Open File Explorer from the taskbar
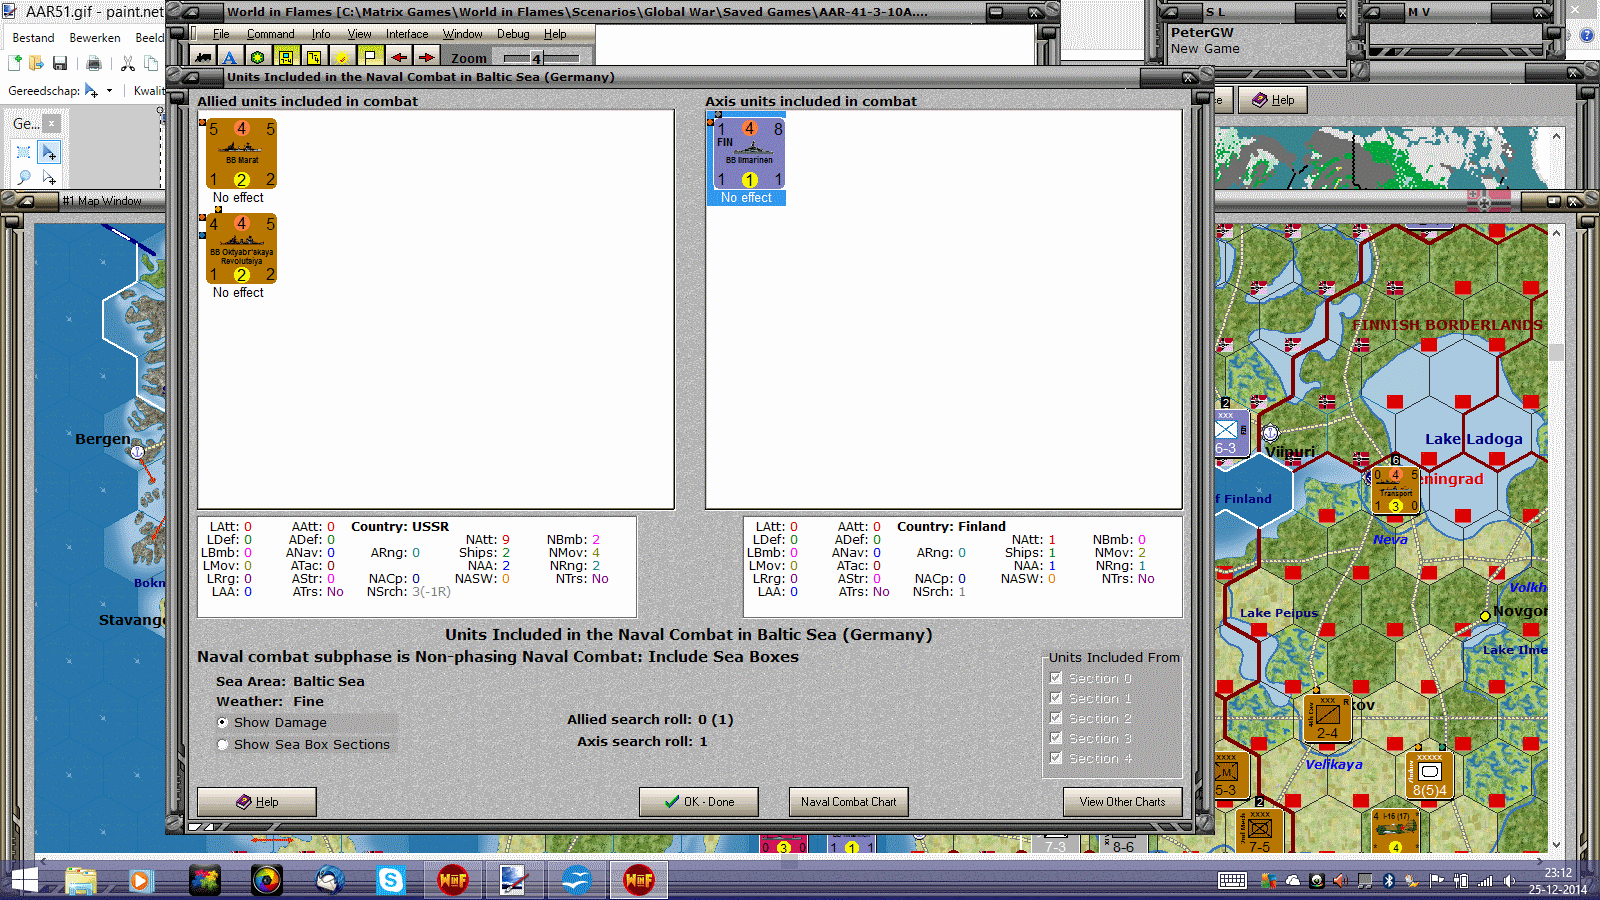 [81, 880]
